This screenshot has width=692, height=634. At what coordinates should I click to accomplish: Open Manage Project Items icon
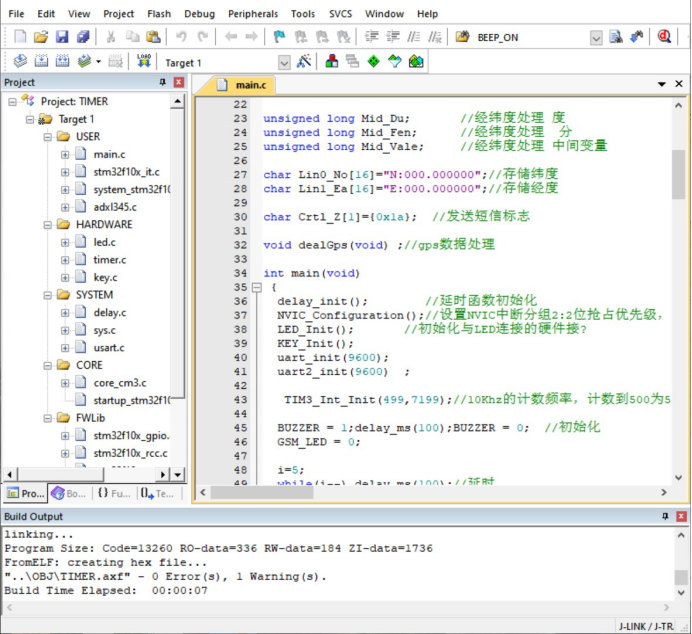[331, 61]
